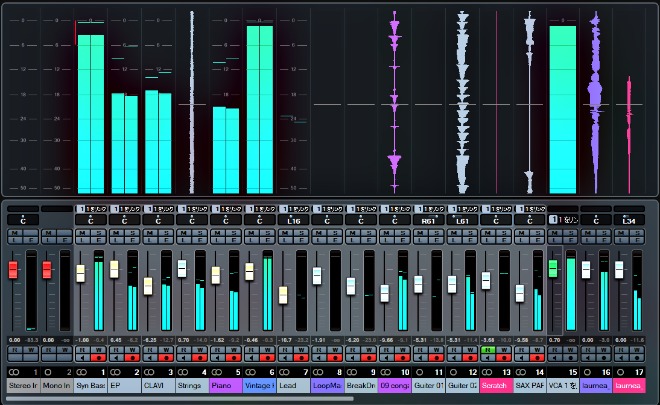
Task: Mute the Stereo In channel
Action: coord(15,233)
